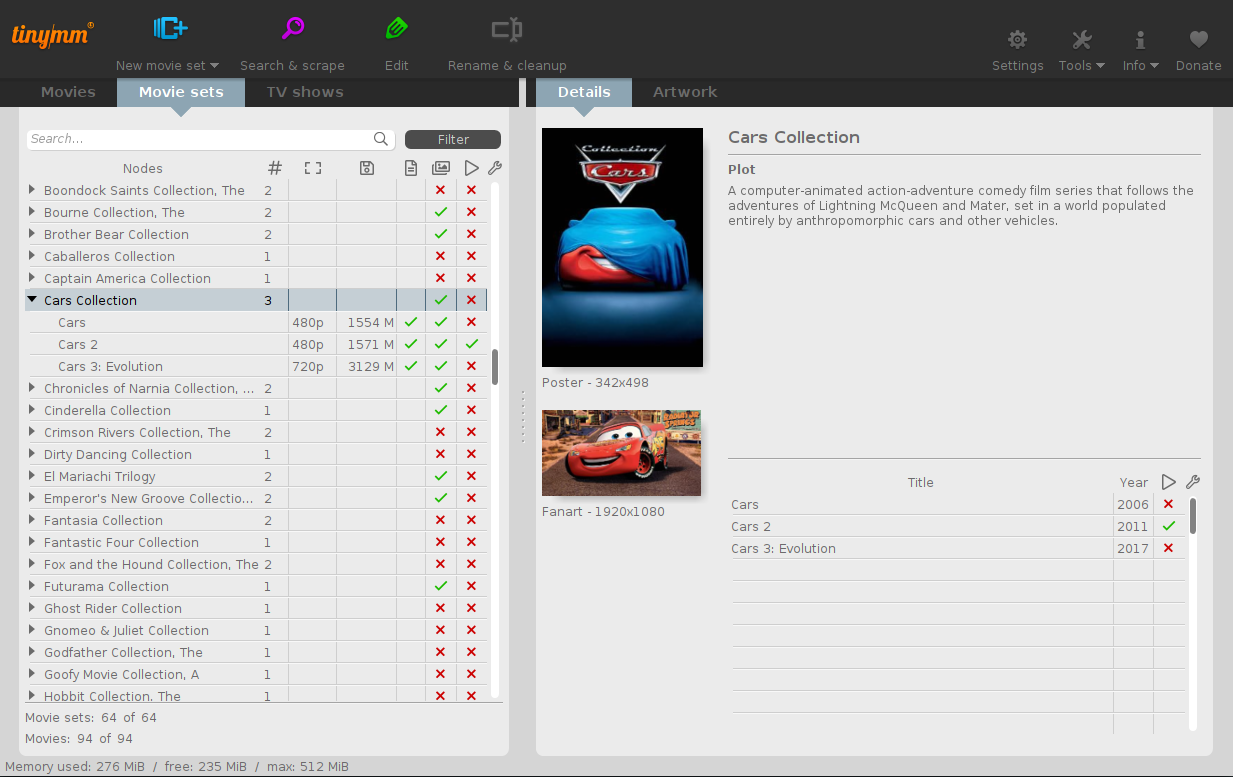Sort by the movie count (#) column header
Image resolution: width=1233 pixels, height=777 pixels.
tap(275, 168)
